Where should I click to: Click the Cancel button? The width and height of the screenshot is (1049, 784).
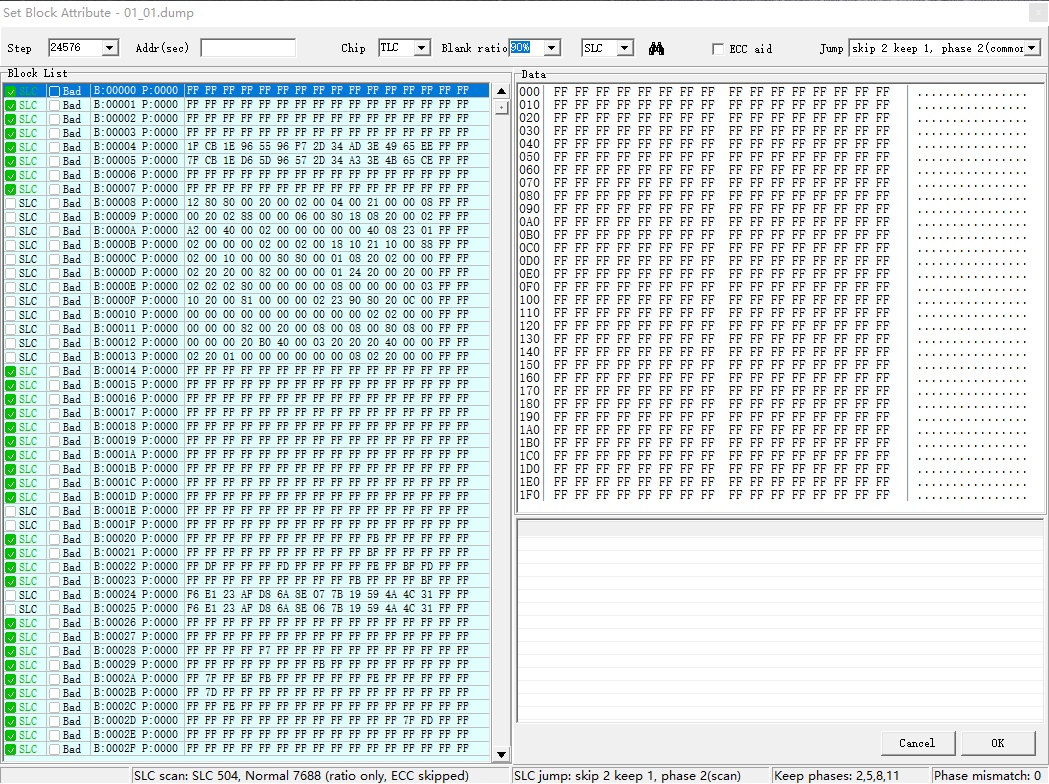click(917, 743)
